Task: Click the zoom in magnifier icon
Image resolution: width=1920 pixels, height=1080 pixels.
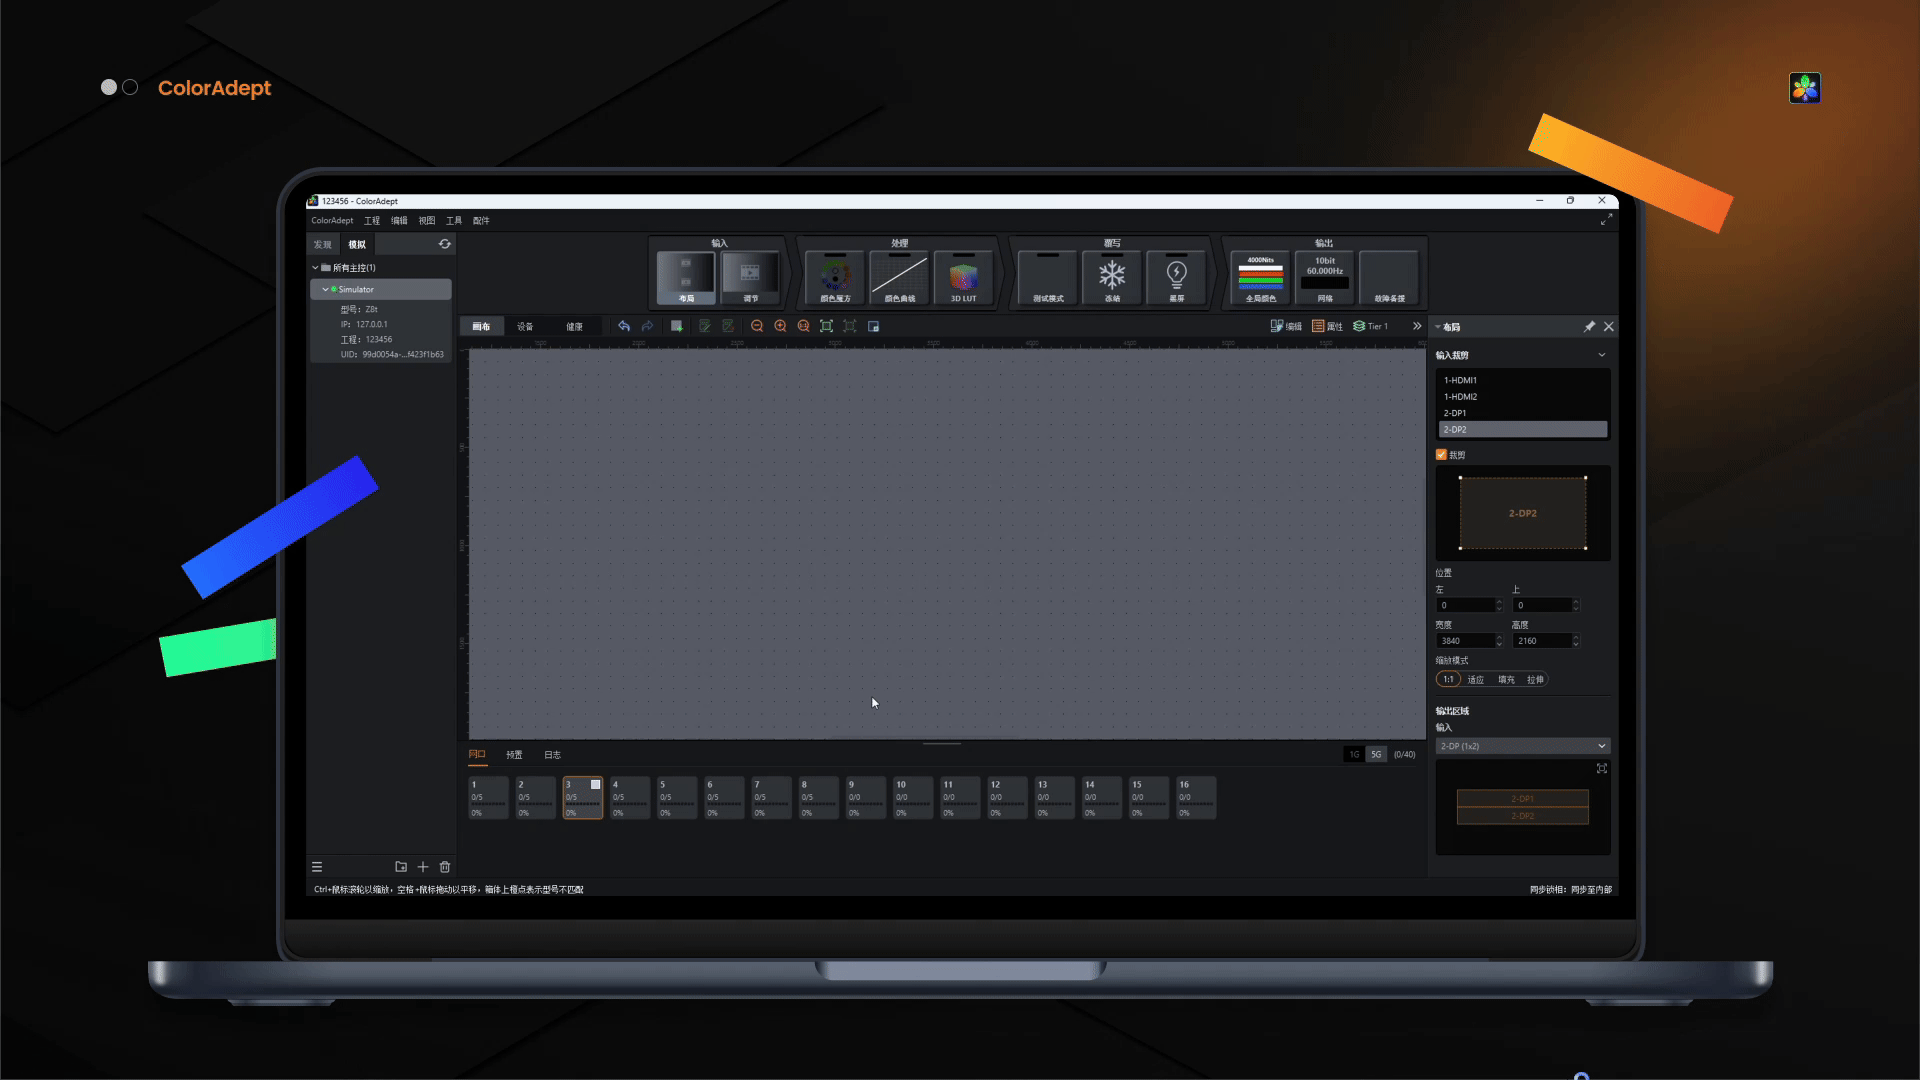Action: (x=780, y=326)
